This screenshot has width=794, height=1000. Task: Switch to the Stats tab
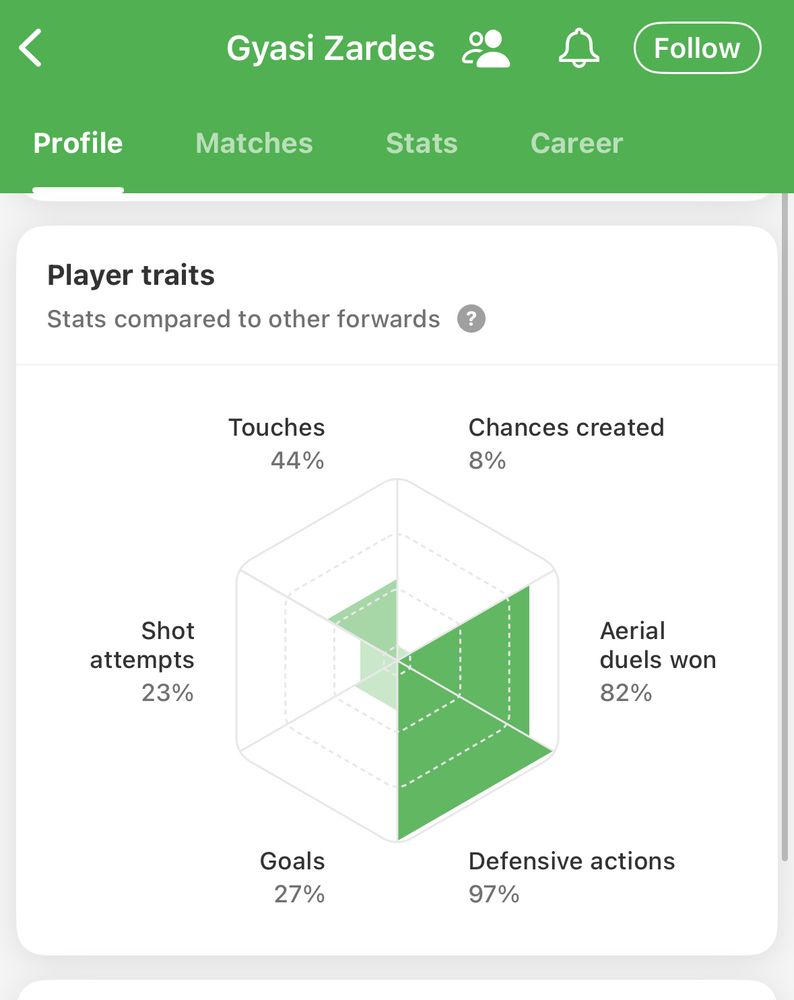click(421, 143)
